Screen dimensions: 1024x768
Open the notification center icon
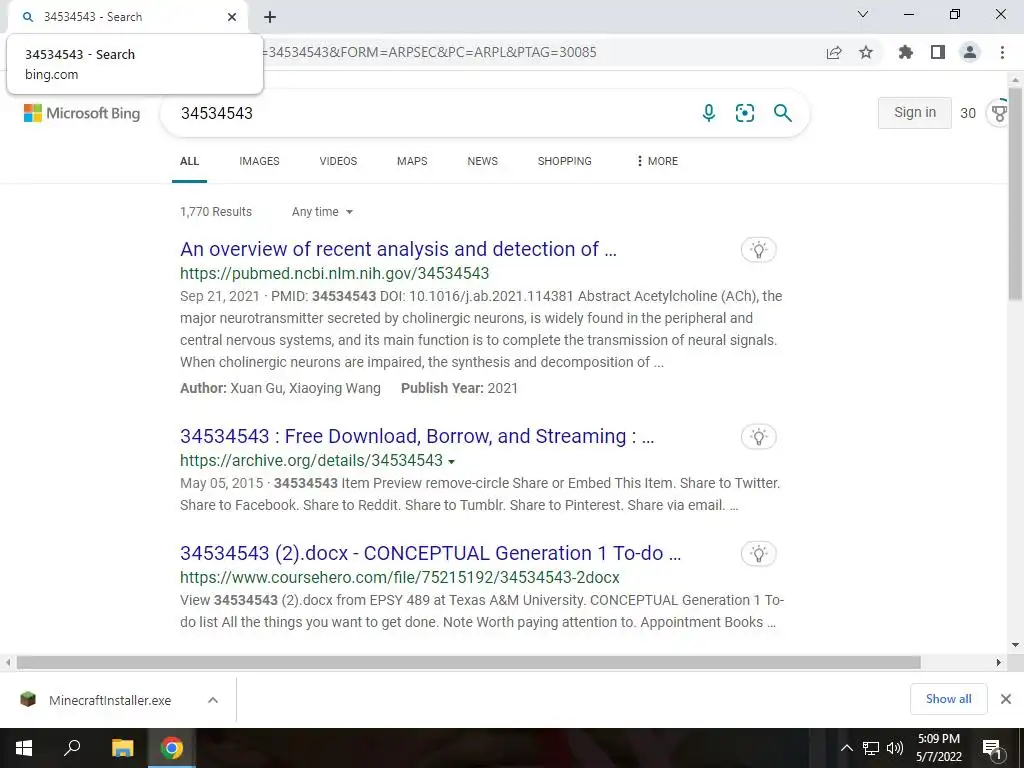[992, 749]
